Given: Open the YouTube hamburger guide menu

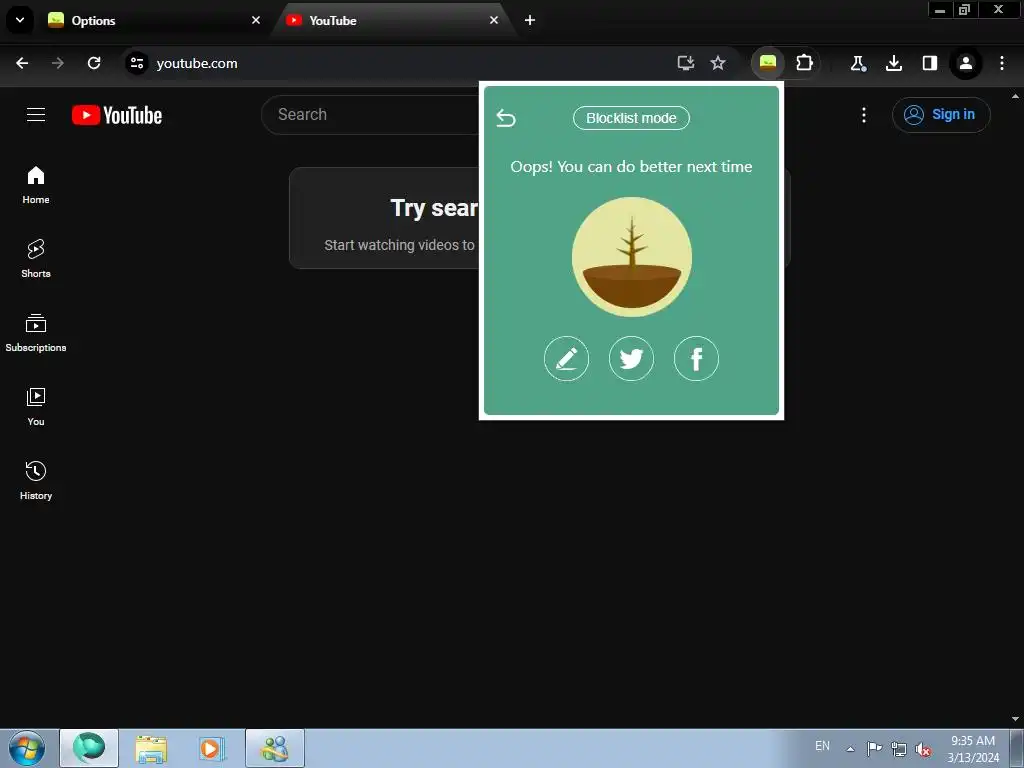Looking at the screenshot, I should [x=36, y=115].
